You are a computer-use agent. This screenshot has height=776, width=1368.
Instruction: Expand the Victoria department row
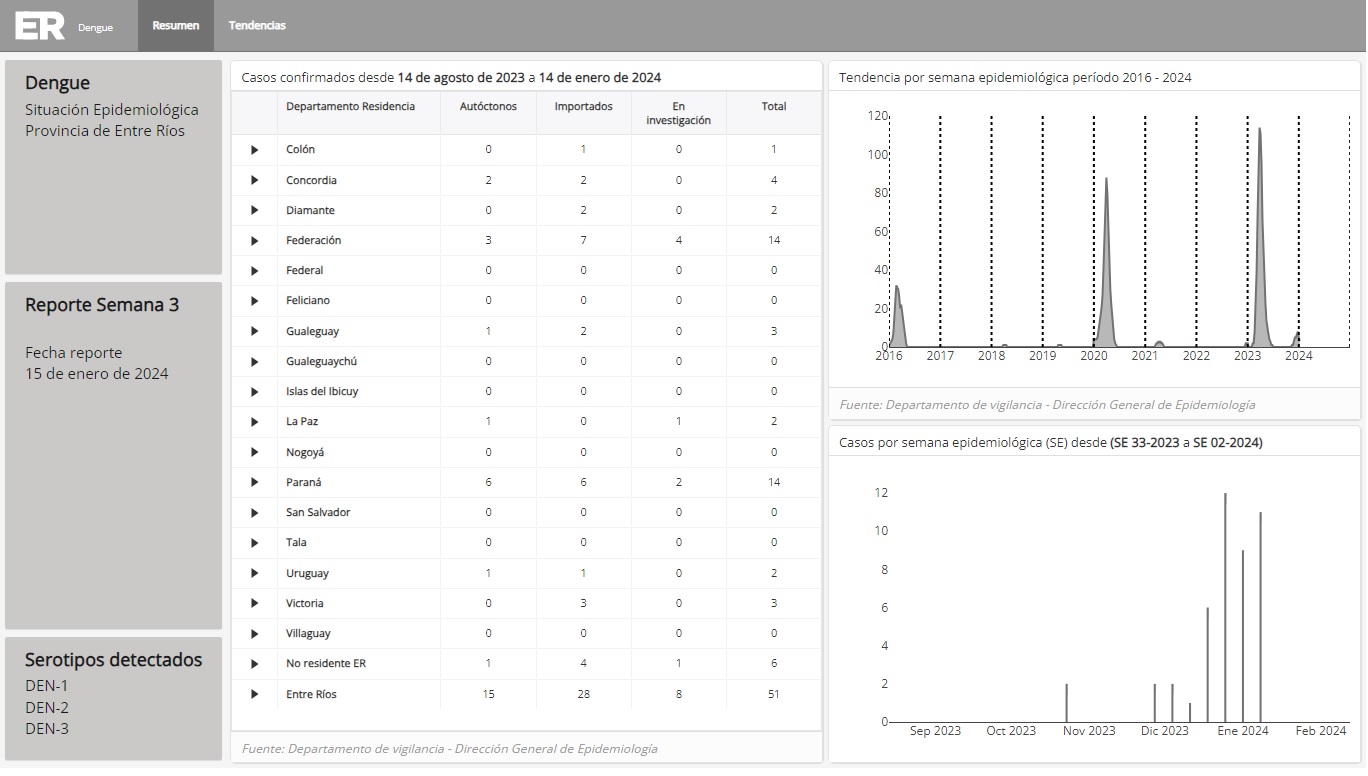tap(254, 604)
